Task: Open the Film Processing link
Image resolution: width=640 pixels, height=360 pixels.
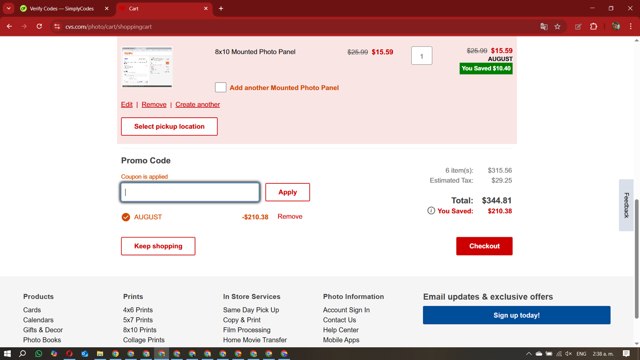Action: point(247,330)
